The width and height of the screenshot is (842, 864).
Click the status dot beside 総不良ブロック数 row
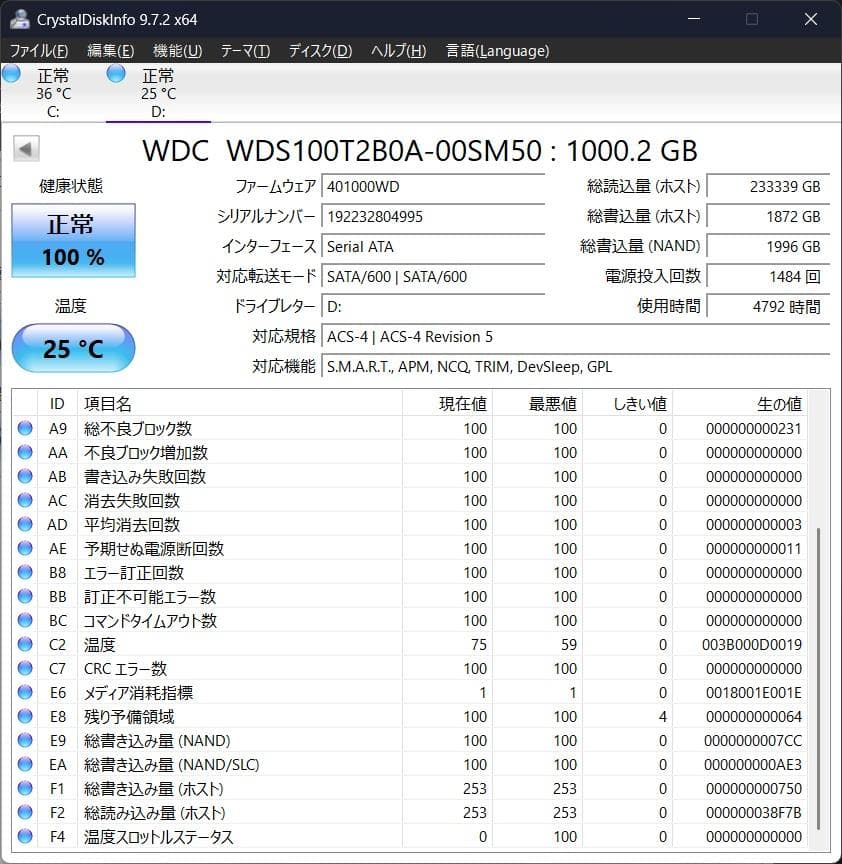click(x=25, y=429)
